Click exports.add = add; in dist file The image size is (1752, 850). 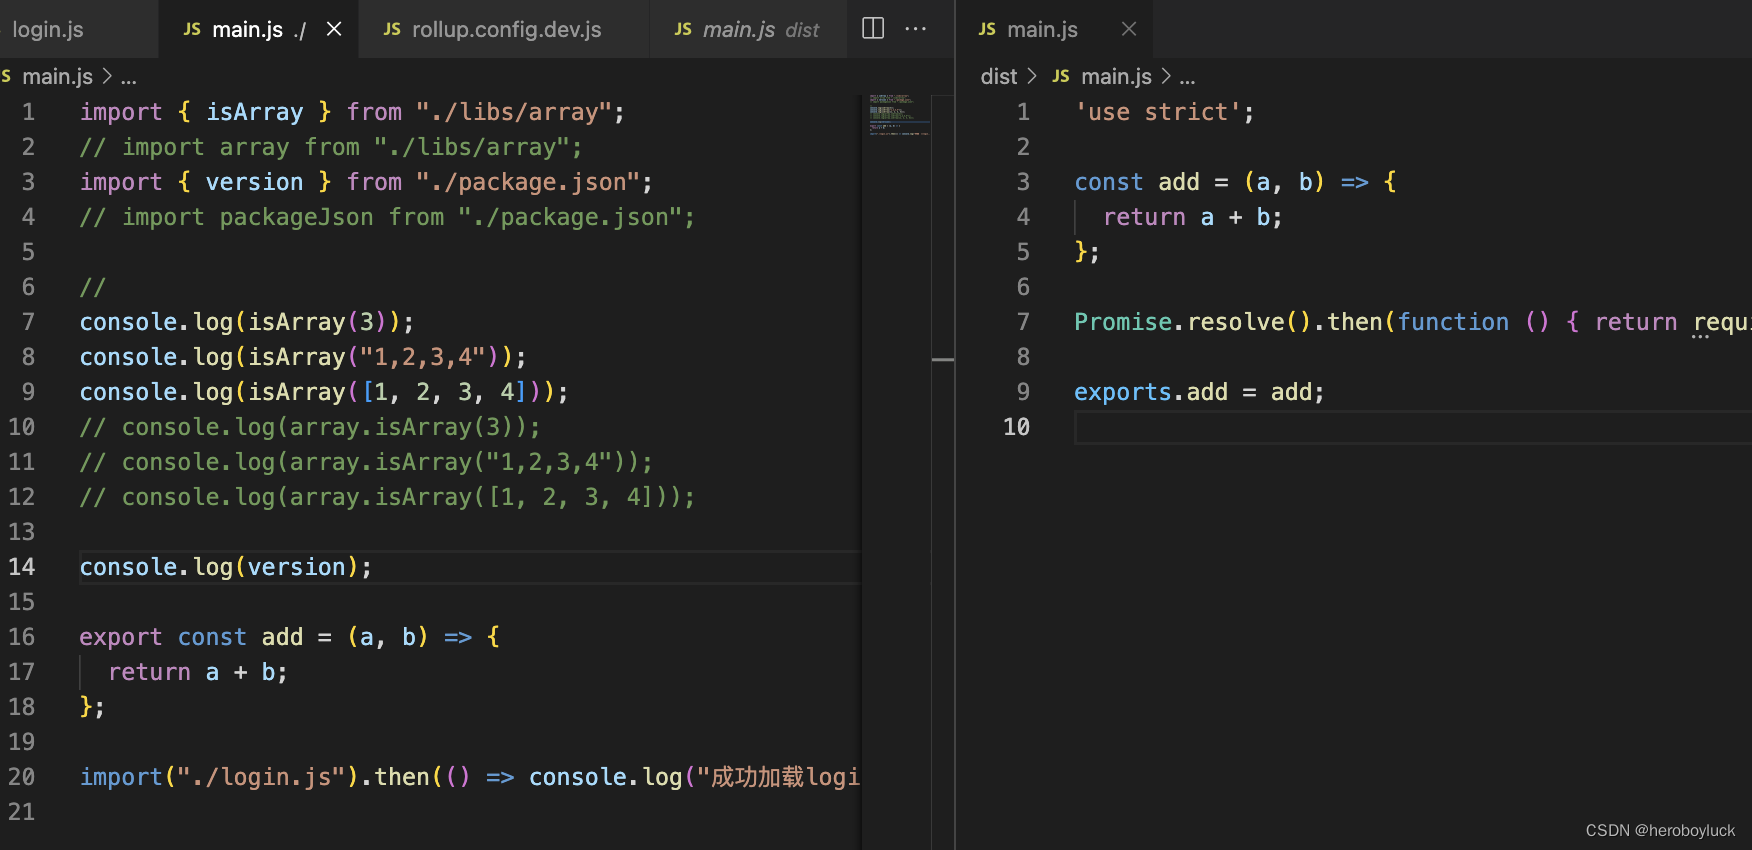tap(1199, 392)
